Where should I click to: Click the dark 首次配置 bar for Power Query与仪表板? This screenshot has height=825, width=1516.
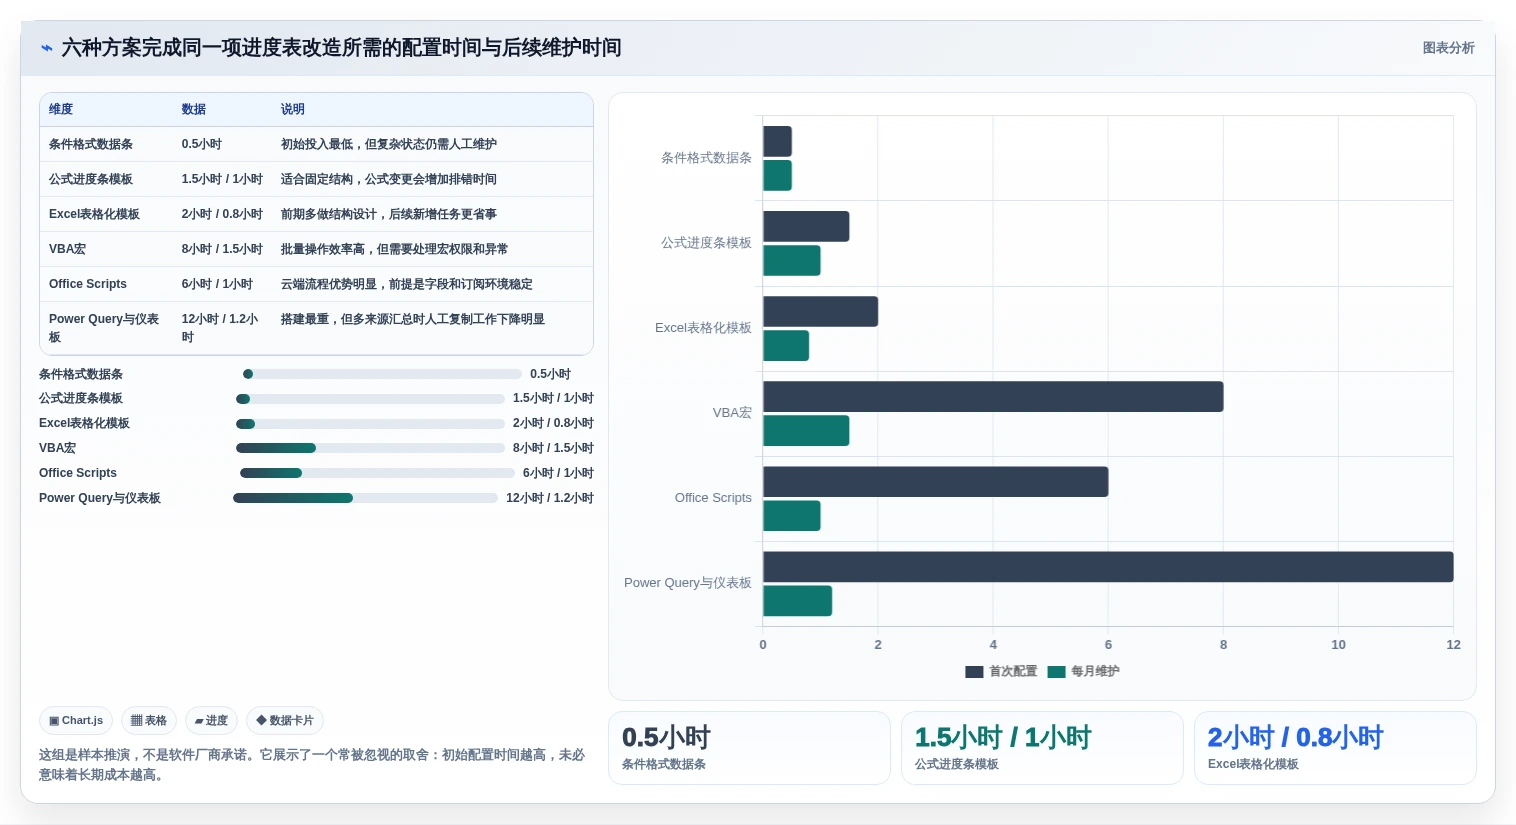(x=1108, y=567)
